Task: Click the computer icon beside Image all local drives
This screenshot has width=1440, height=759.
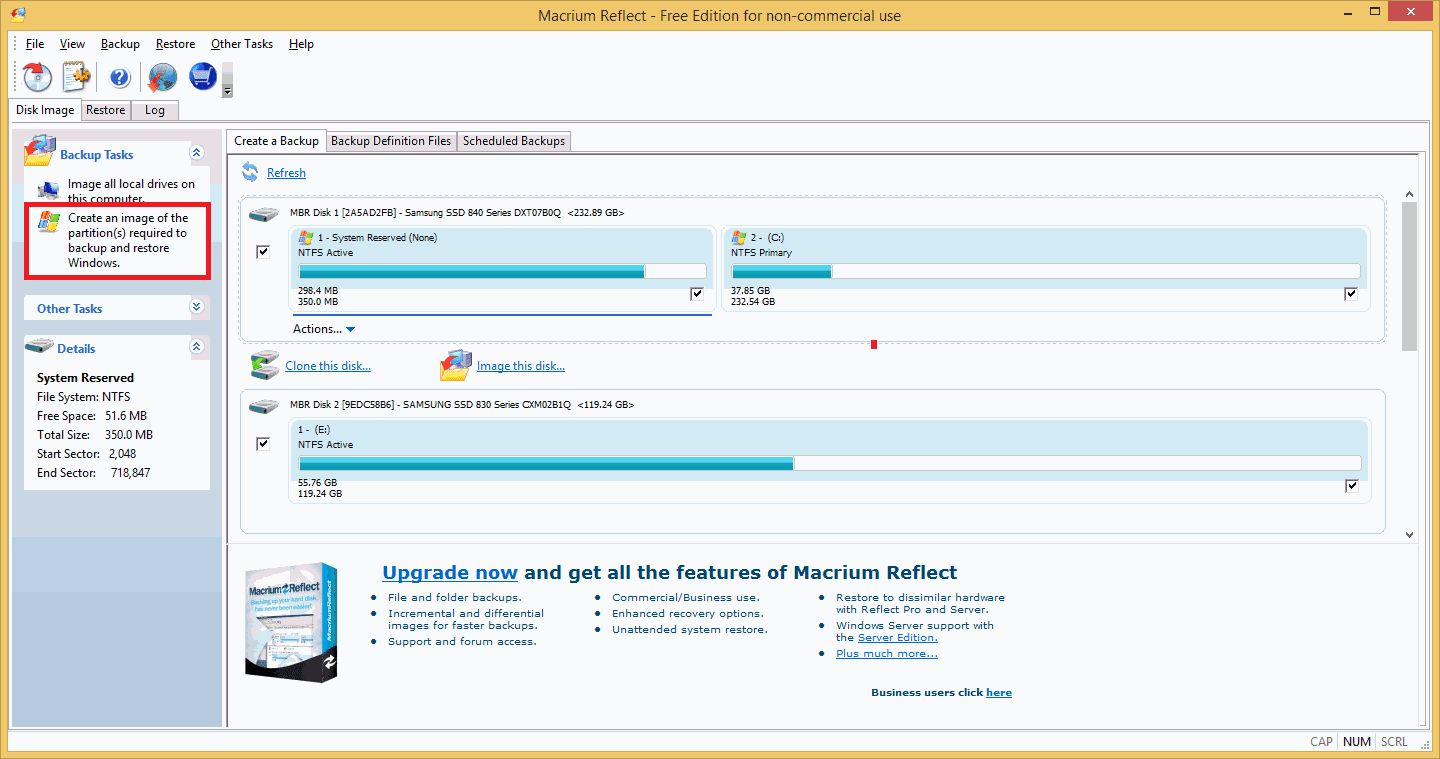Action: click(48, 189)
